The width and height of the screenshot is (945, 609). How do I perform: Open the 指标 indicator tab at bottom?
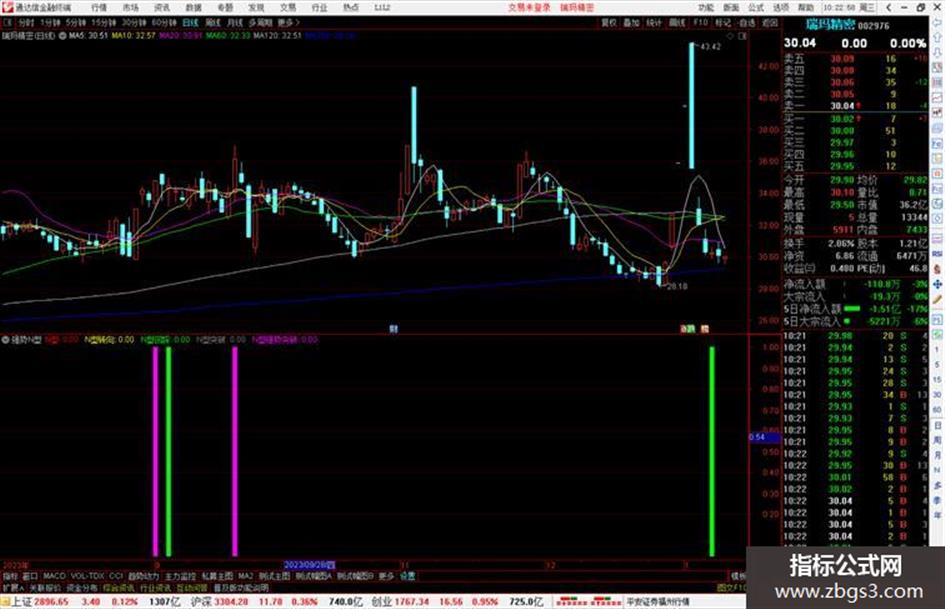click(x=10, y=576)
